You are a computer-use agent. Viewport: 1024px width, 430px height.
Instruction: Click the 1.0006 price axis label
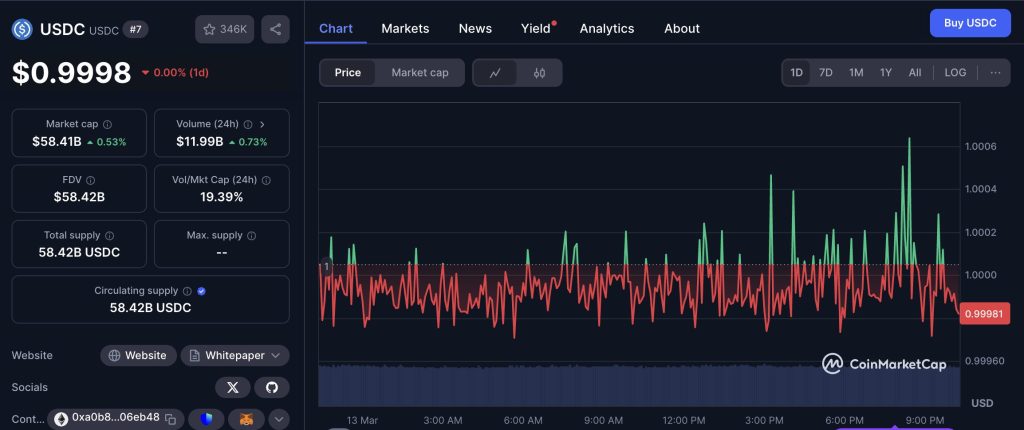[980, 146]
